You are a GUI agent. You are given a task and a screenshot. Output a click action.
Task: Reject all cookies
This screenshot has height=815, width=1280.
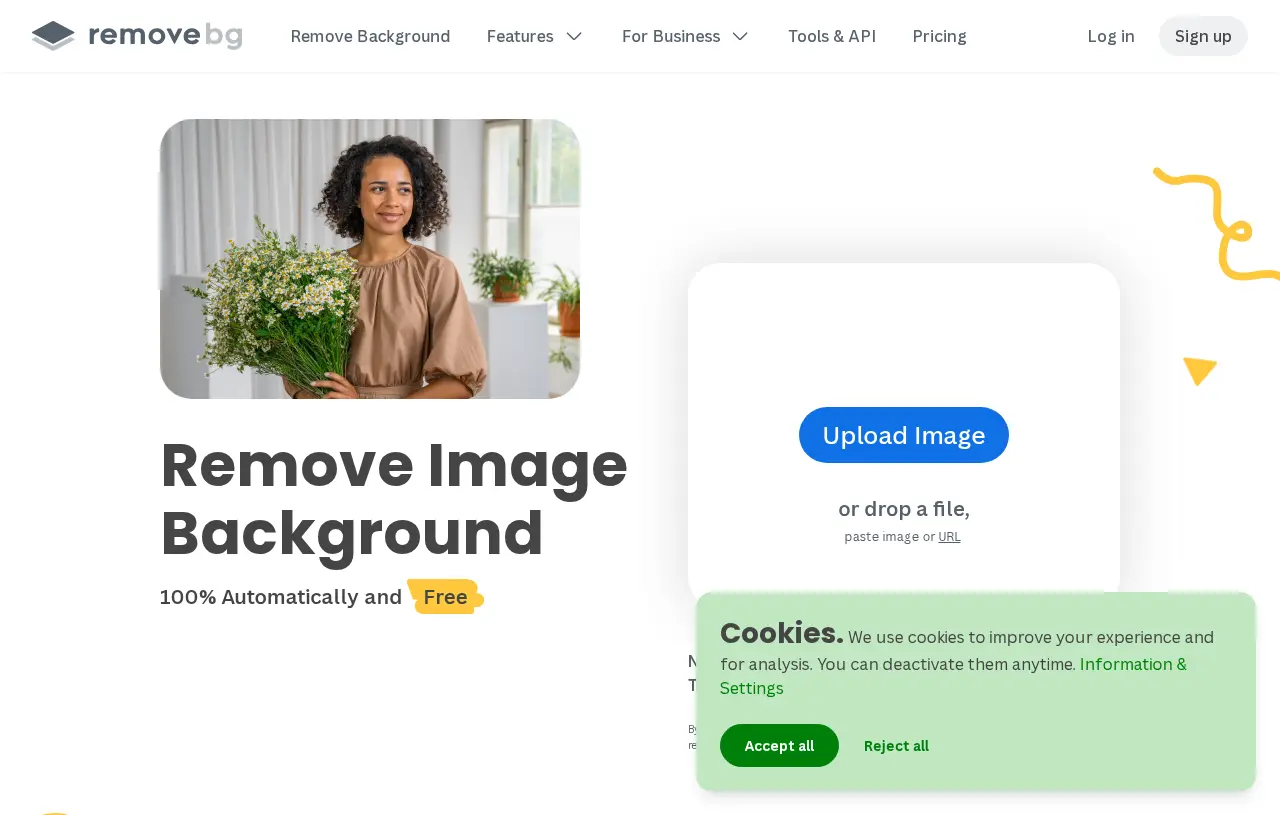896,746
